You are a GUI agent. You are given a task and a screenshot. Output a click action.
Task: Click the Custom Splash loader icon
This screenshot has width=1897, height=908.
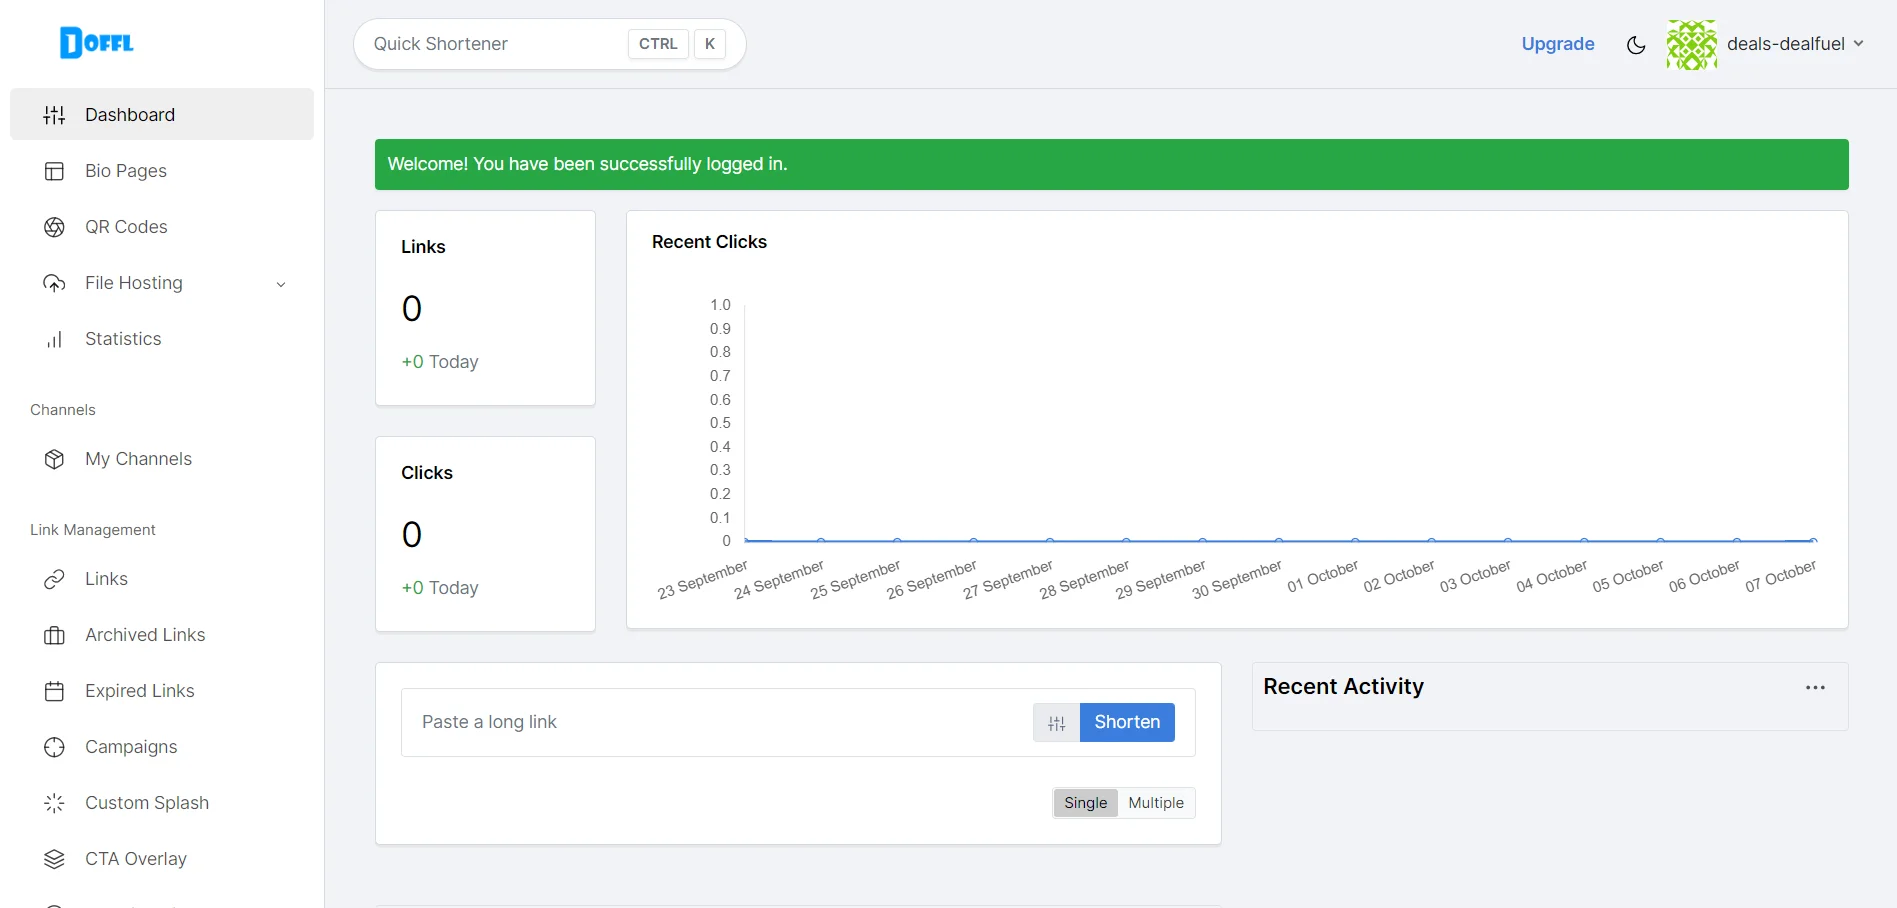(54, 803)
